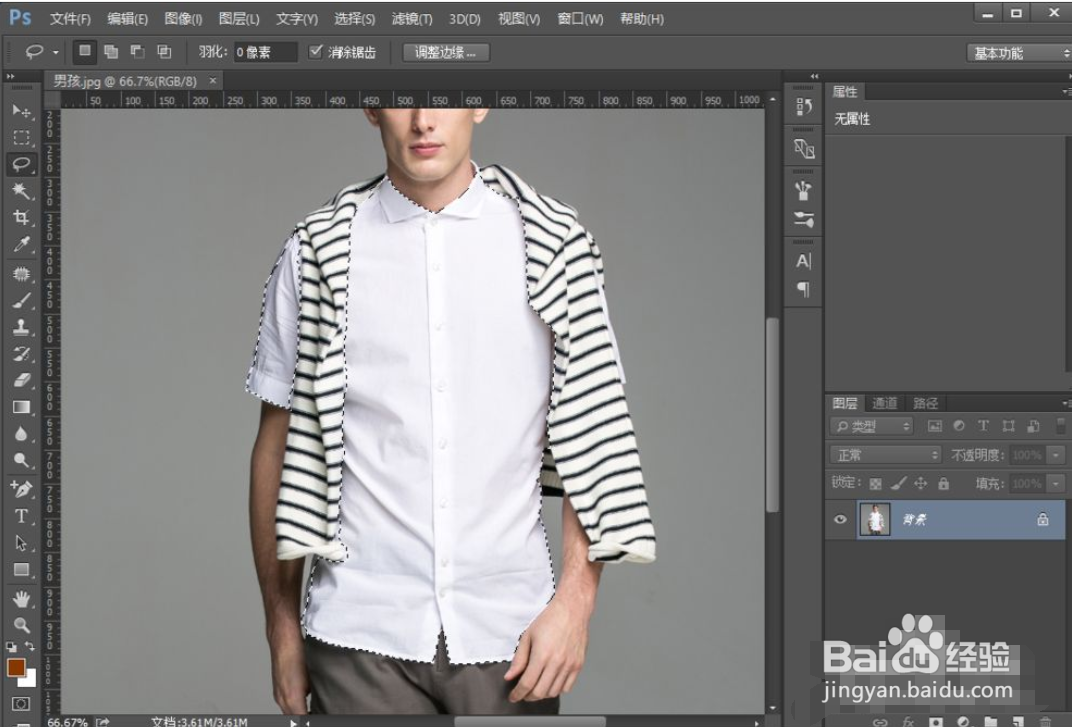Screen dimensions: 1072x727
Task: Select the Pen tool
Action: 21,489
